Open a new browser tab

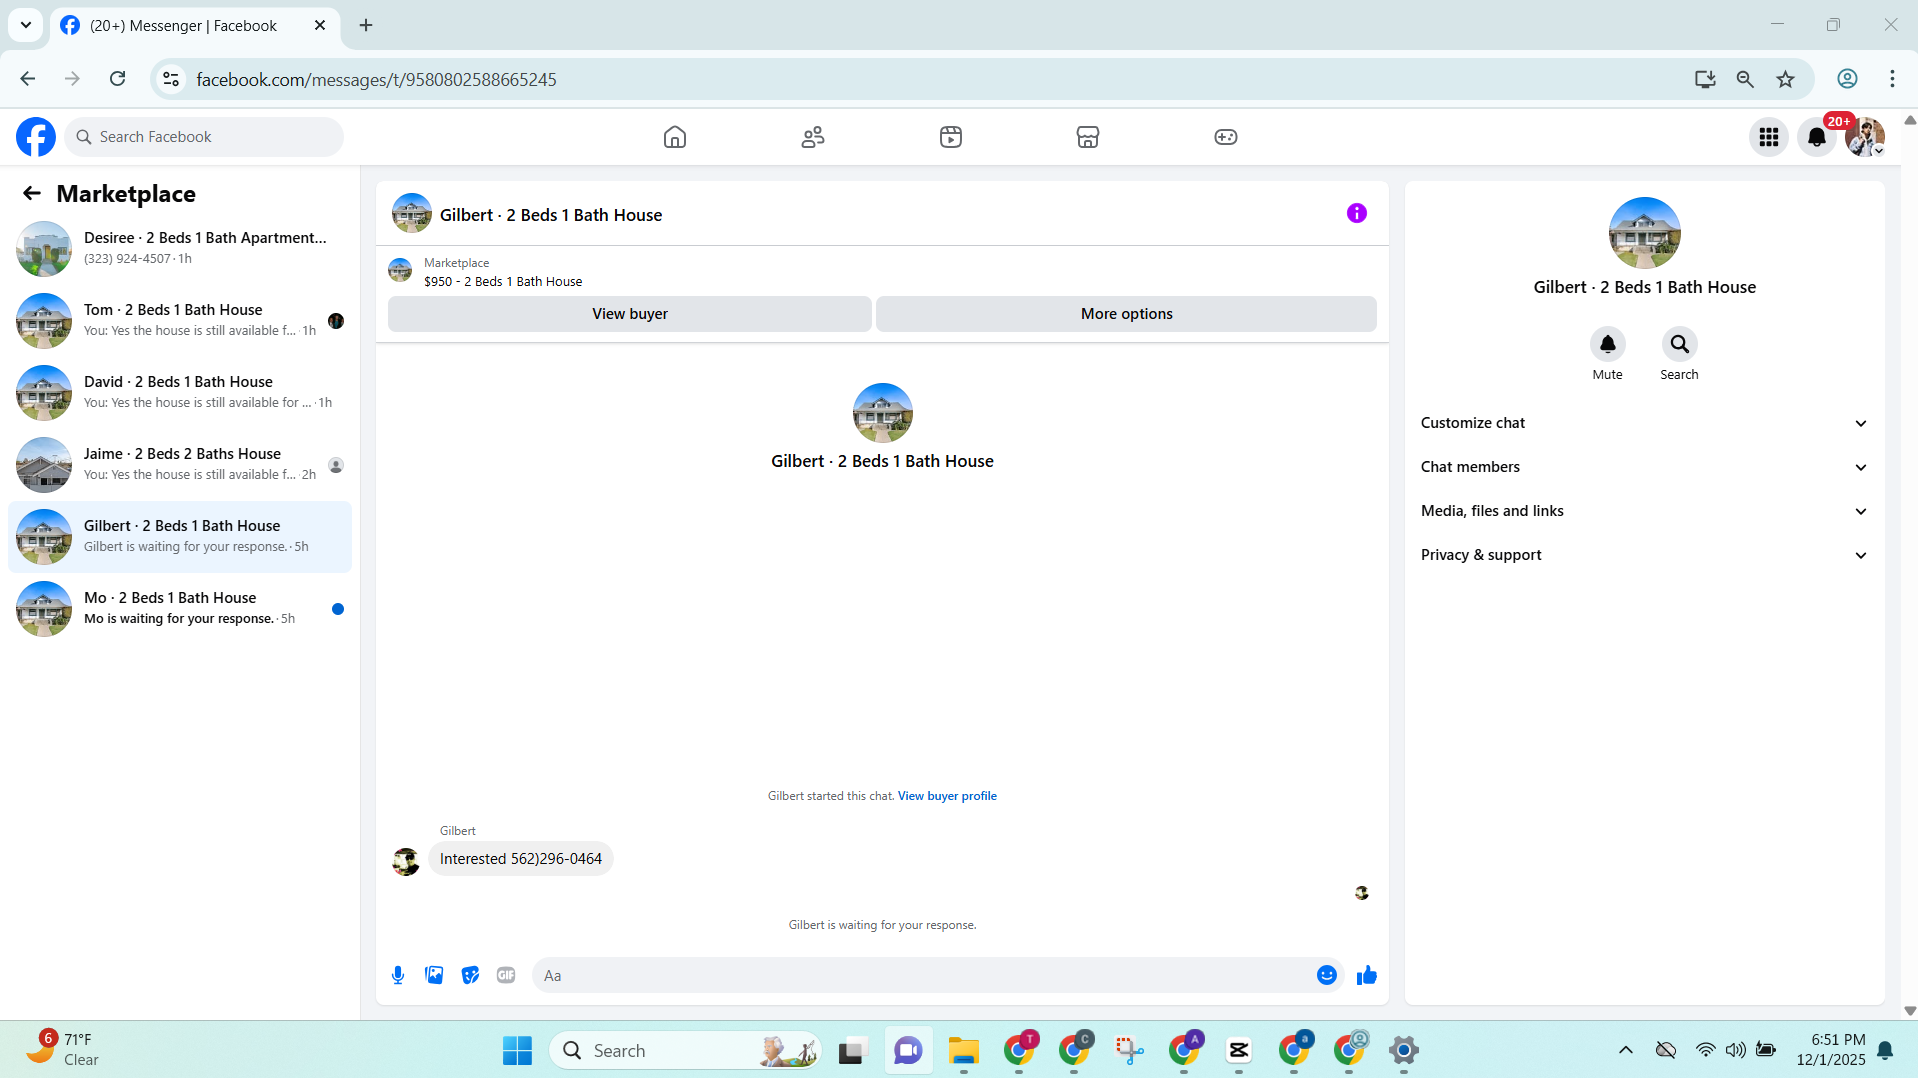pyautogui.click(x=366, y=25)
